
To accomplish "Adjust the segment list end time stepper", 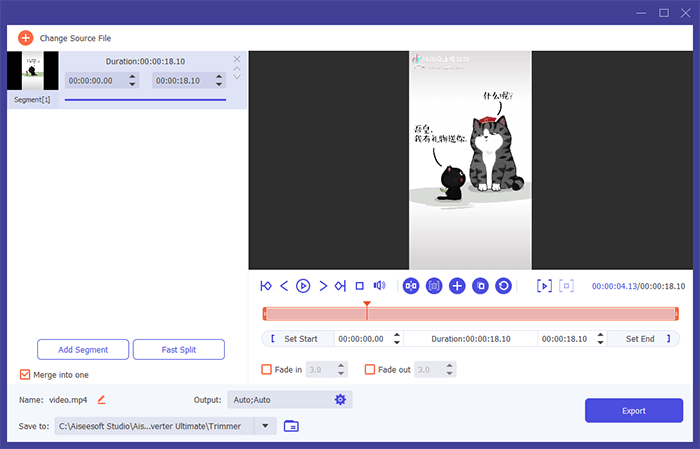I will (x=219, y=80).
